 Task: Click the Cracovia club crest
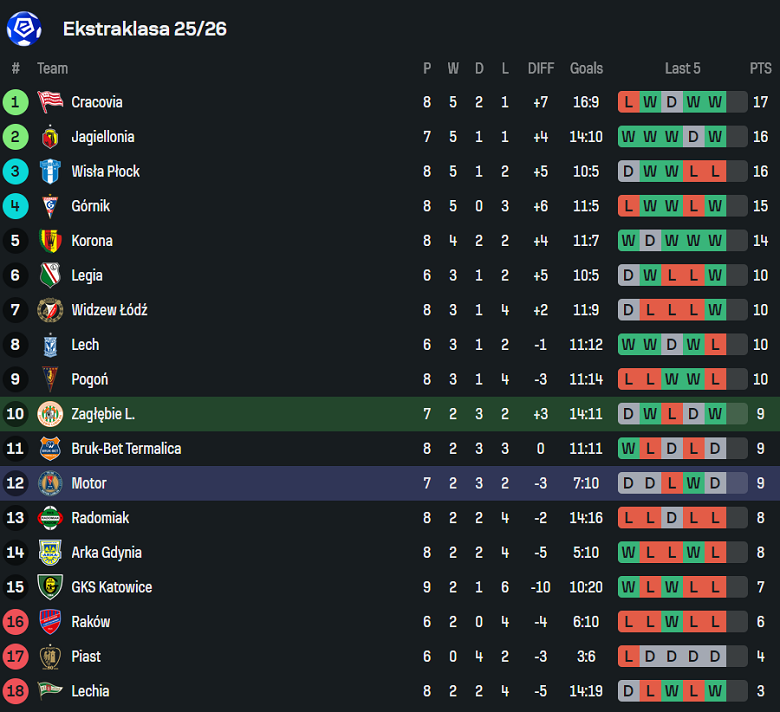point(50,102)
